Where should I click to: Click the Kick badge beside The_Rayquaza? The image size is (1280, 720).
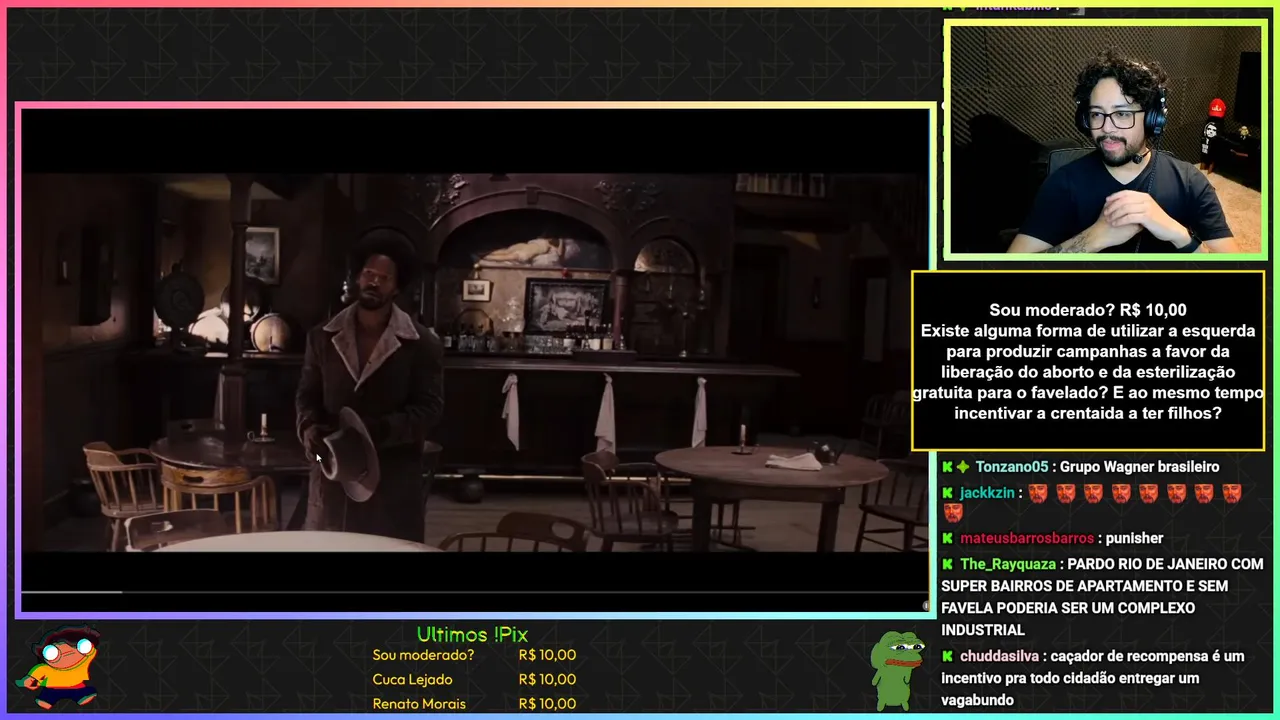(947, 564)
